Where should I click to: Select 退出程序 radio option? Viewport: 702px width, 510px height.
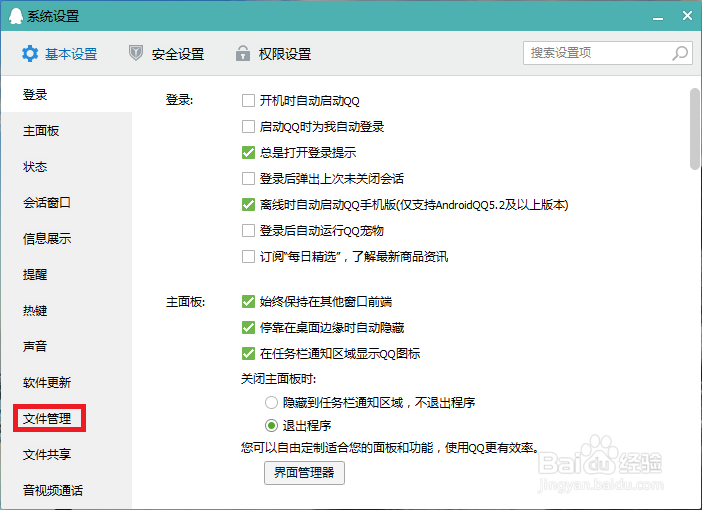pyautogui.click(x=271, y=425)
